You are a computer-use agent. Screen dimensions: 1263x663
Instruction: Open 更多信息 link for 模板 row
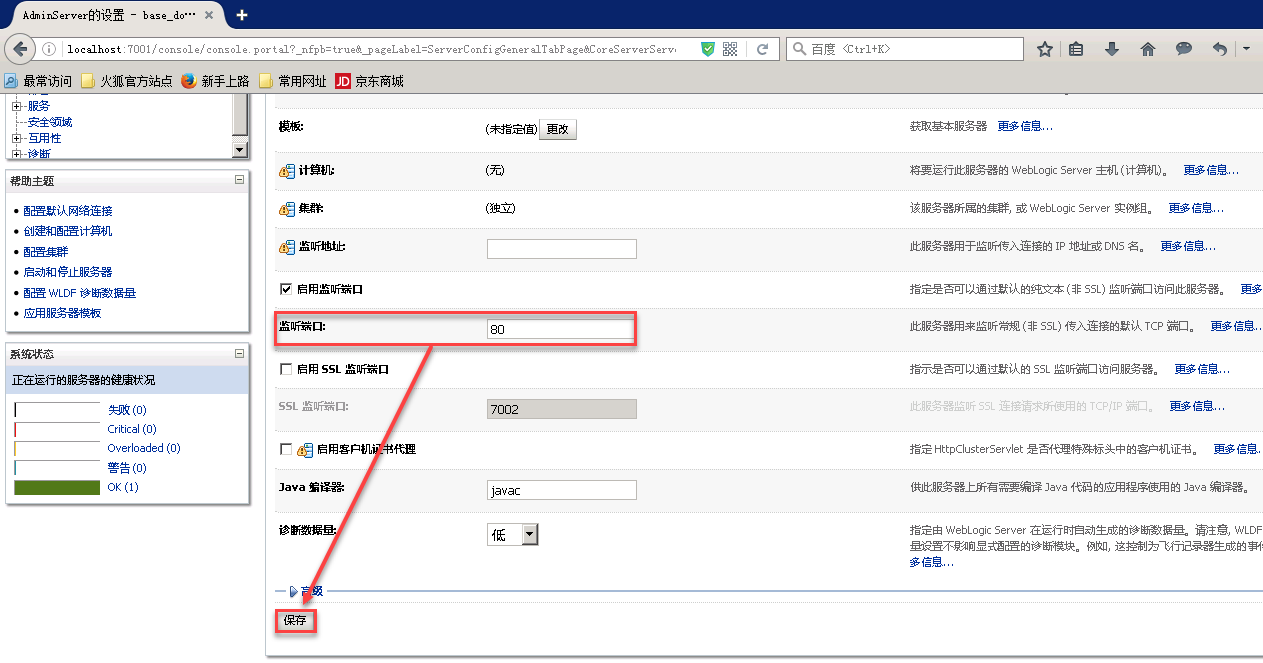(x=1025, y=126)
